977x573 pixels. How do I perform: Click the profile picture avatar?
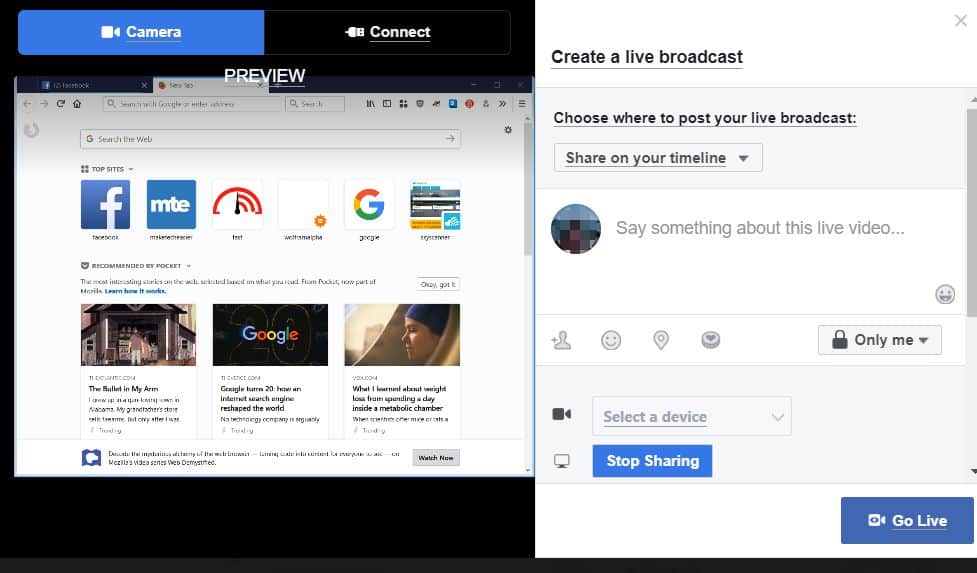576,229
